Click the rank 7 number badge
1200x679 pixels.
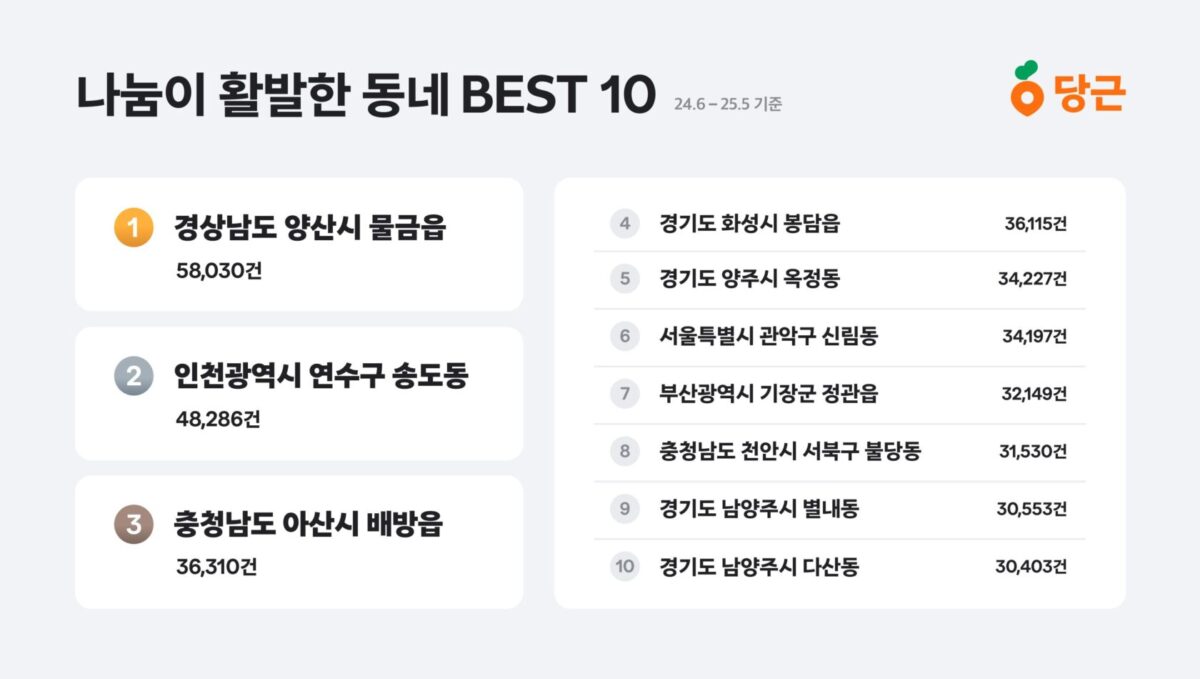tap(625, 394)
